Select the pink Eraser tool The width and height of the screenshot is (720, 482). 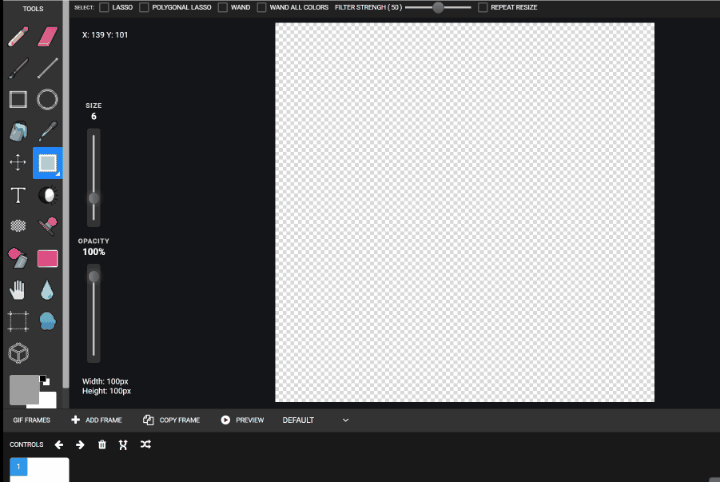[x=47, y=37]
